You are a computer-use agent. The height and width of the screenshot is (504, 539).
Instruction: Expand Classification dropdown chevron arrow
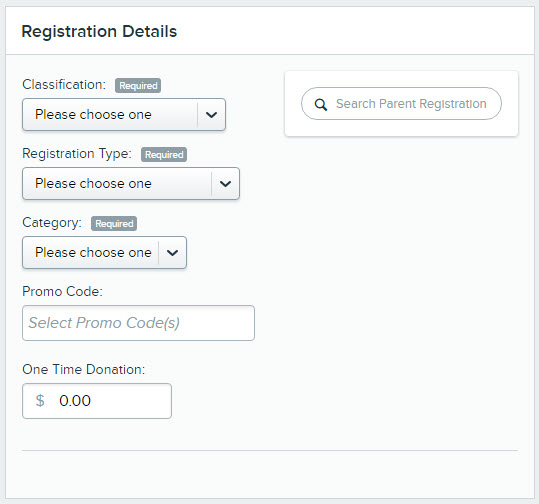tap(211, 115)
